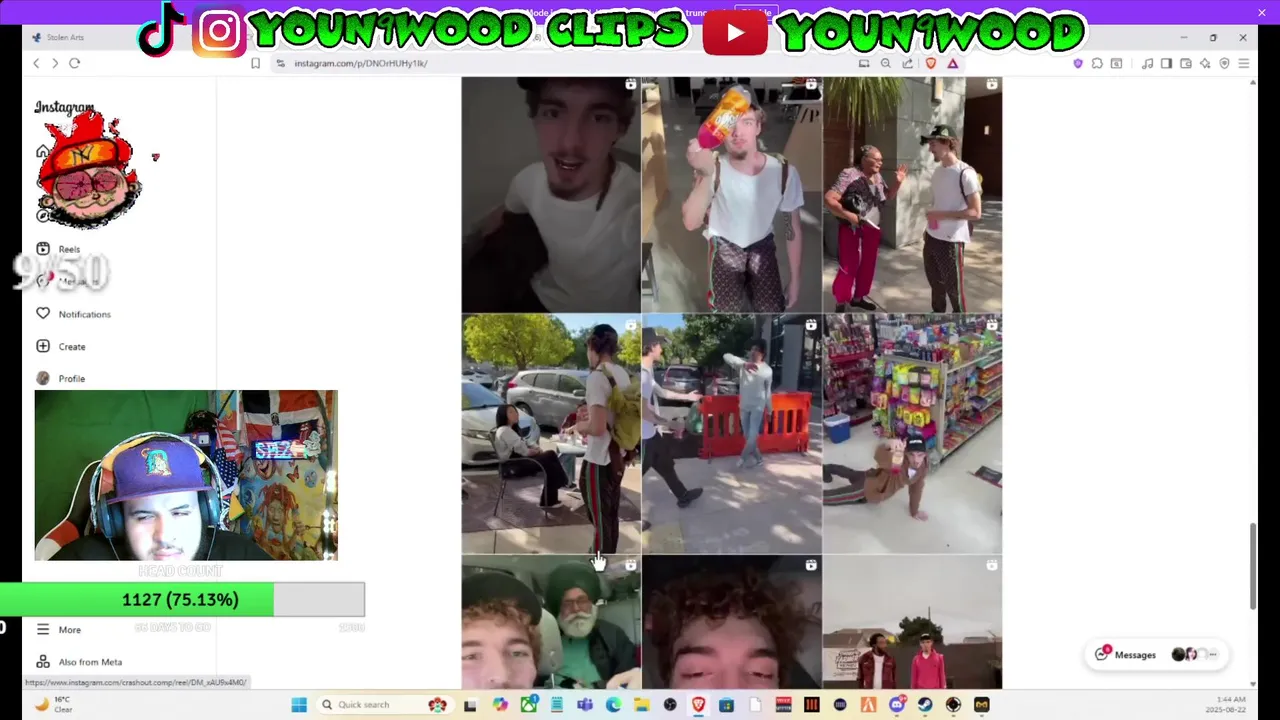Click the share icon in the address bar

click(x=907, y=63)
